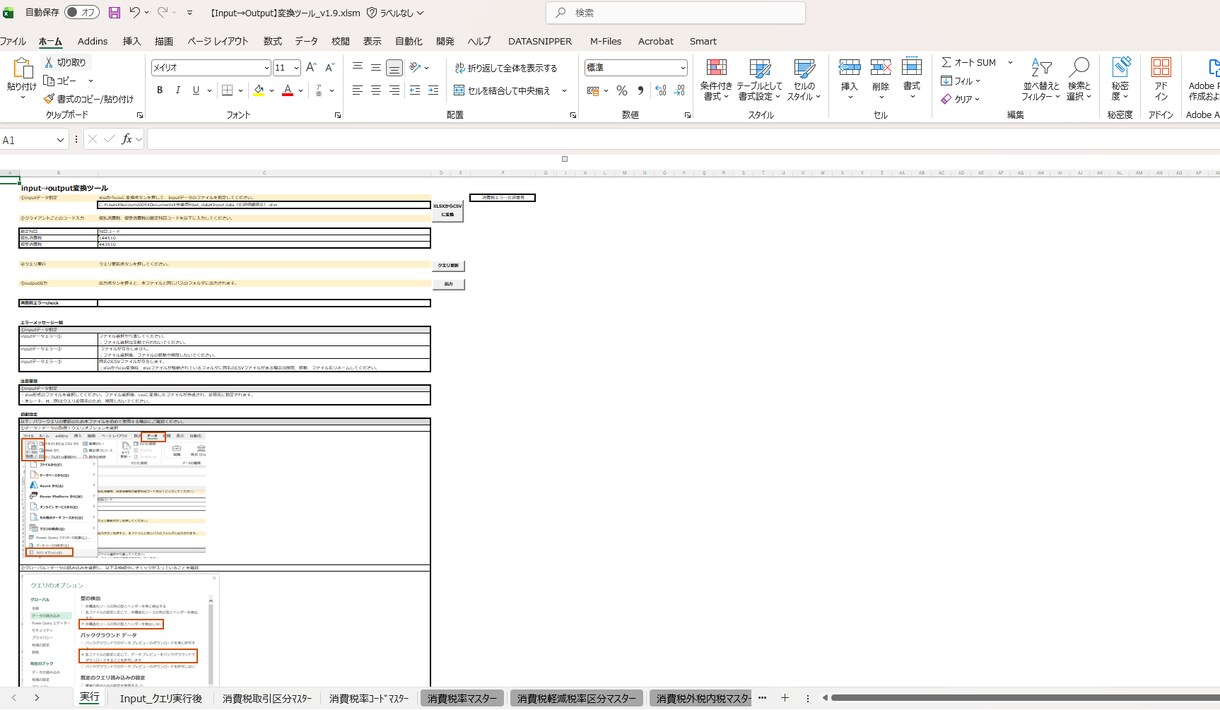This screenshot has width=1220, height=710.
Task: Open the font name メイリオ dropdown
Action: pos(266,68)
